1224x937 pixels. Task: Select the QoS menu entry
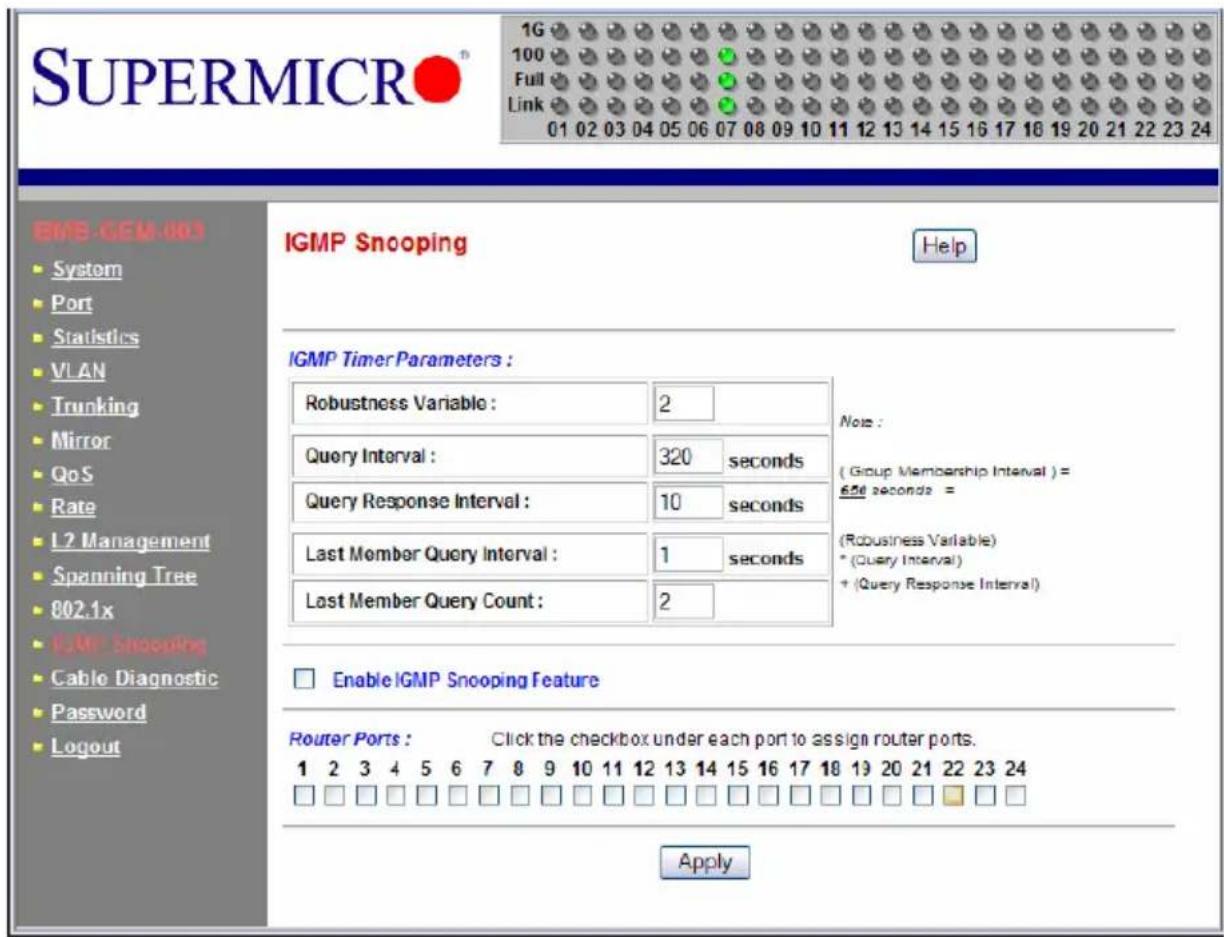point(72,474)
